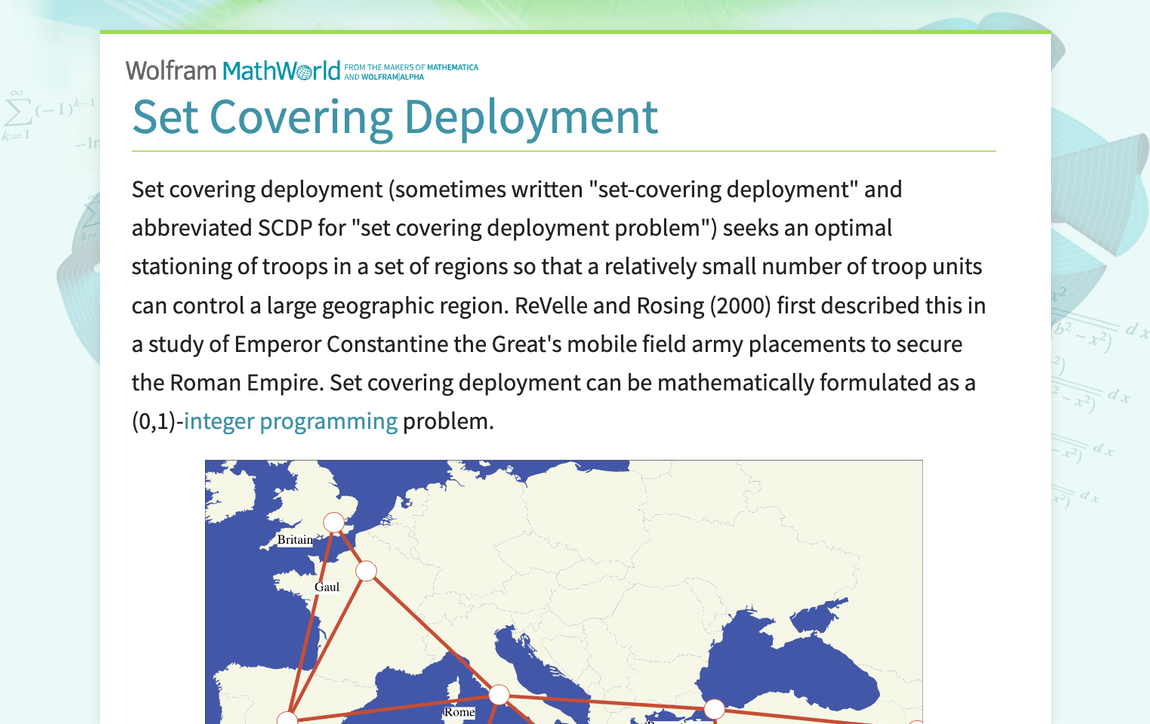Click the Gaul label on the map
This screenshot has width=1150, height=724.
click(x=327, y=587)
